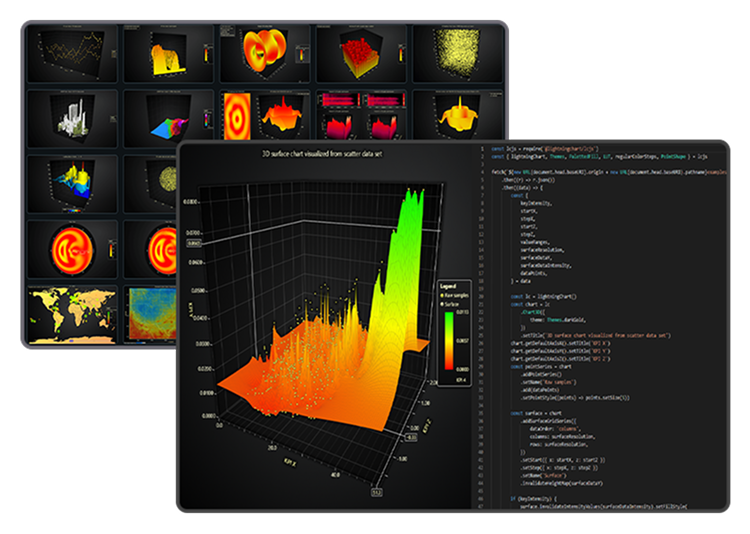Click code line 'const lc = lightningChart()'
Image resolution: width=750 pixels, height=534 pixels.
(x=543, y=297)
